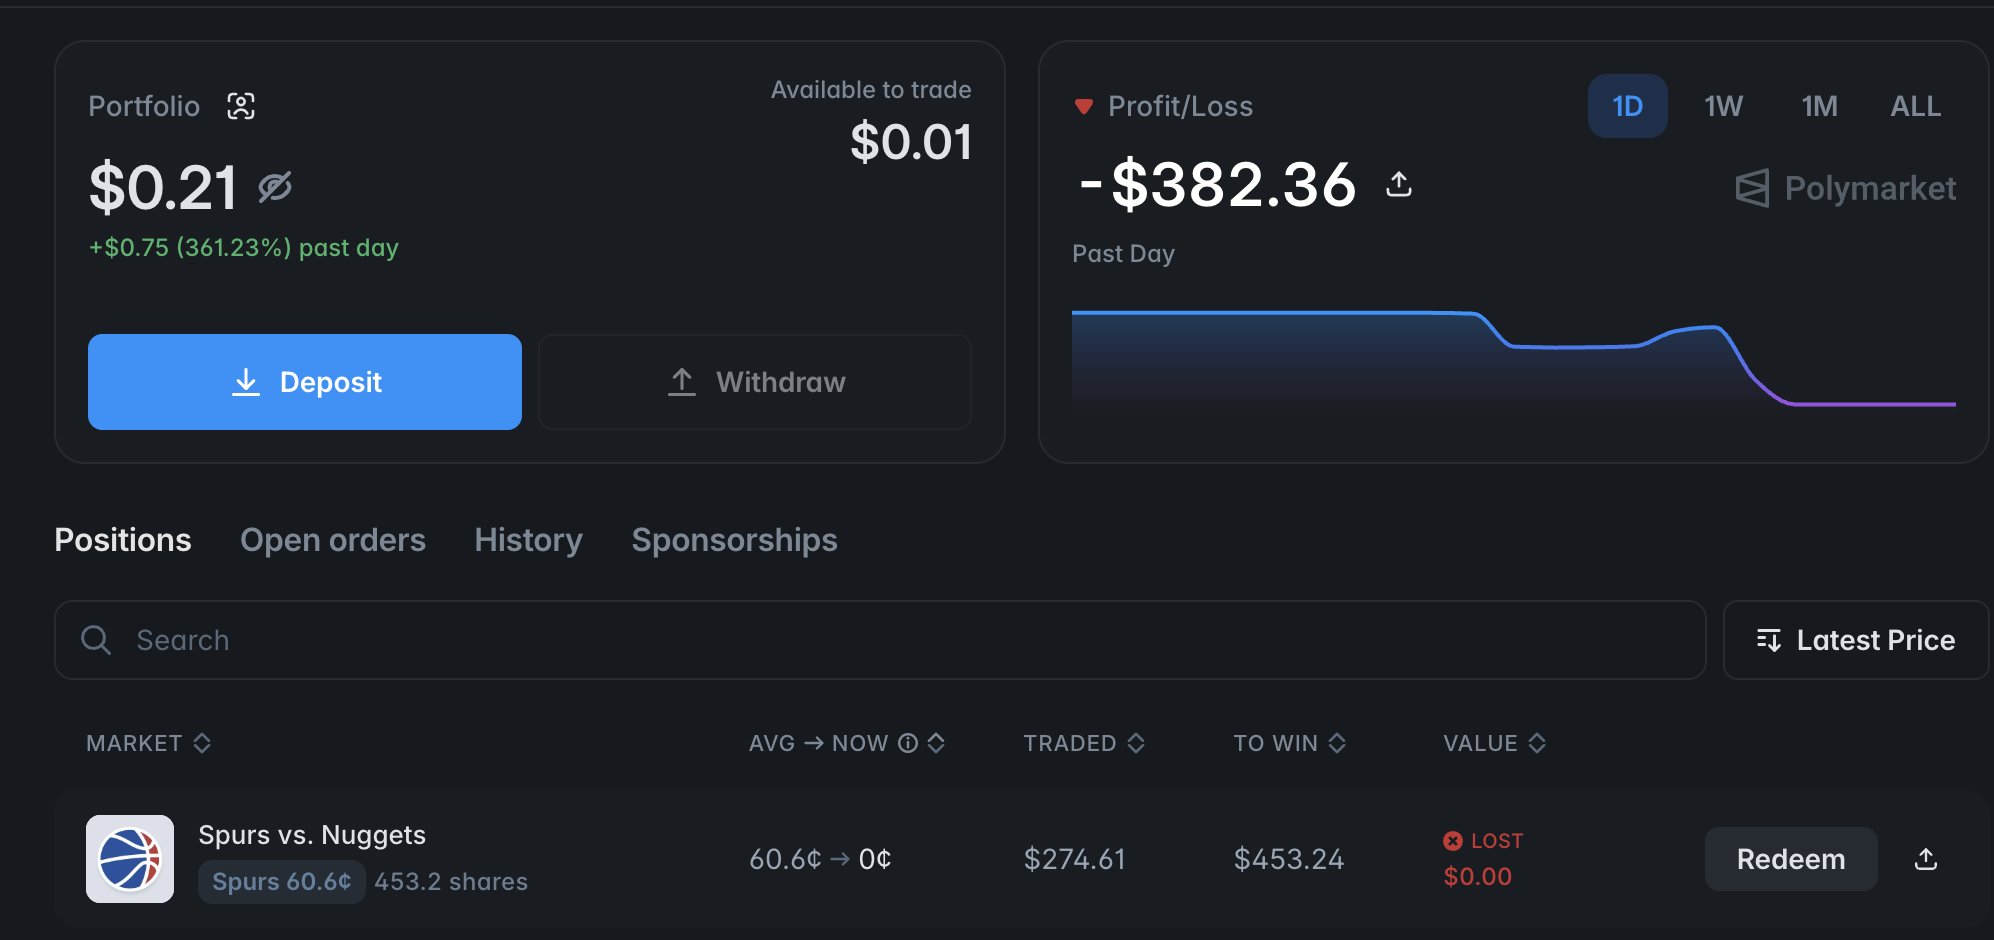Share the Spurs vs. Nuggets position
1994x940 pixels.
tap(1926, 859)
